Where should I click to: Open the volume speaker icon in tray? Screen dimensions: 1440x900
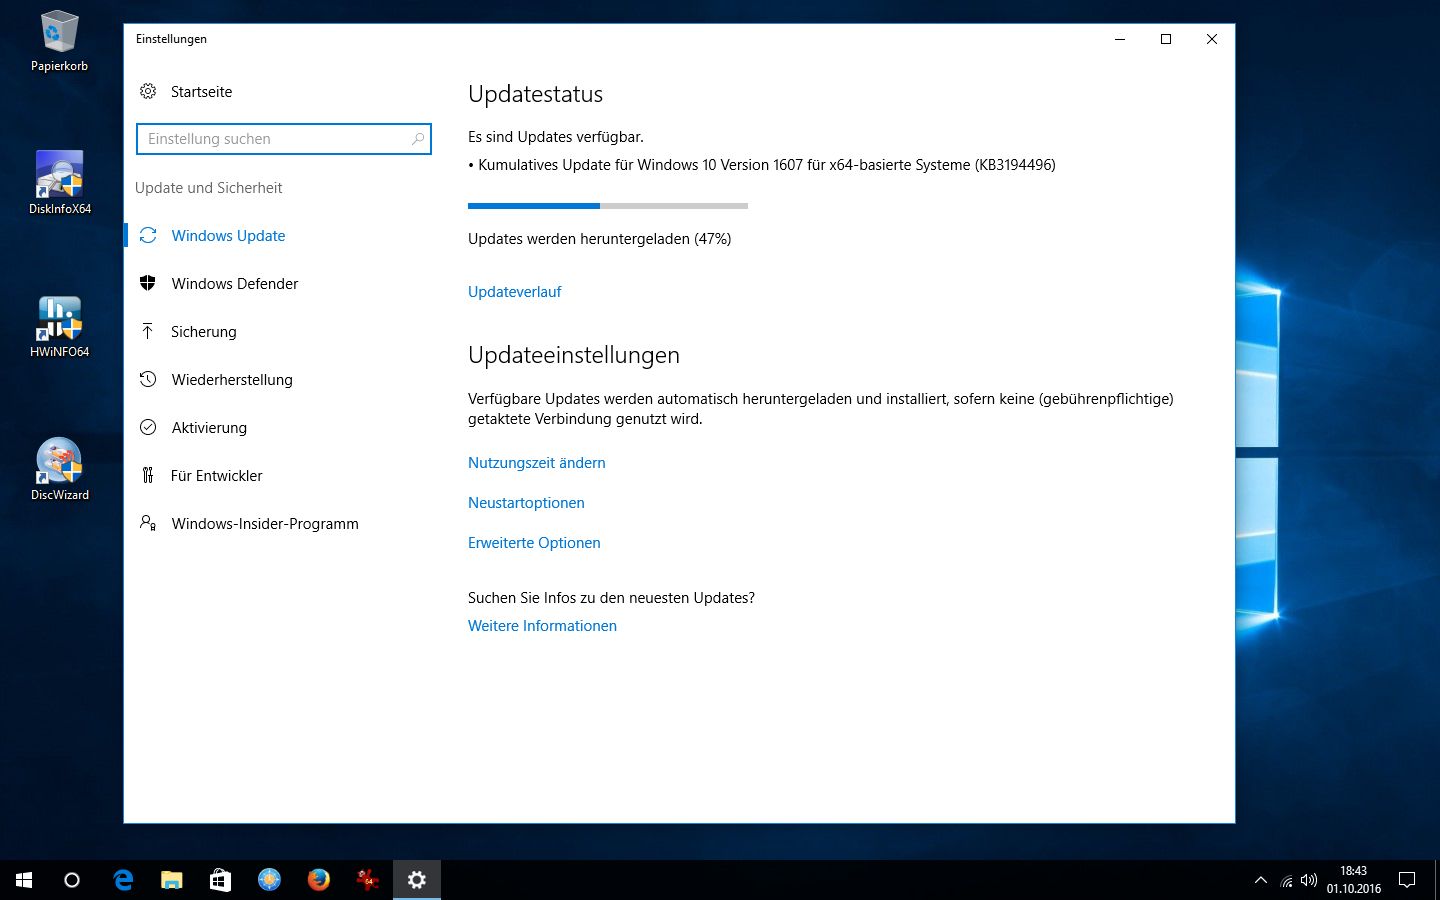coord(1309,880)
